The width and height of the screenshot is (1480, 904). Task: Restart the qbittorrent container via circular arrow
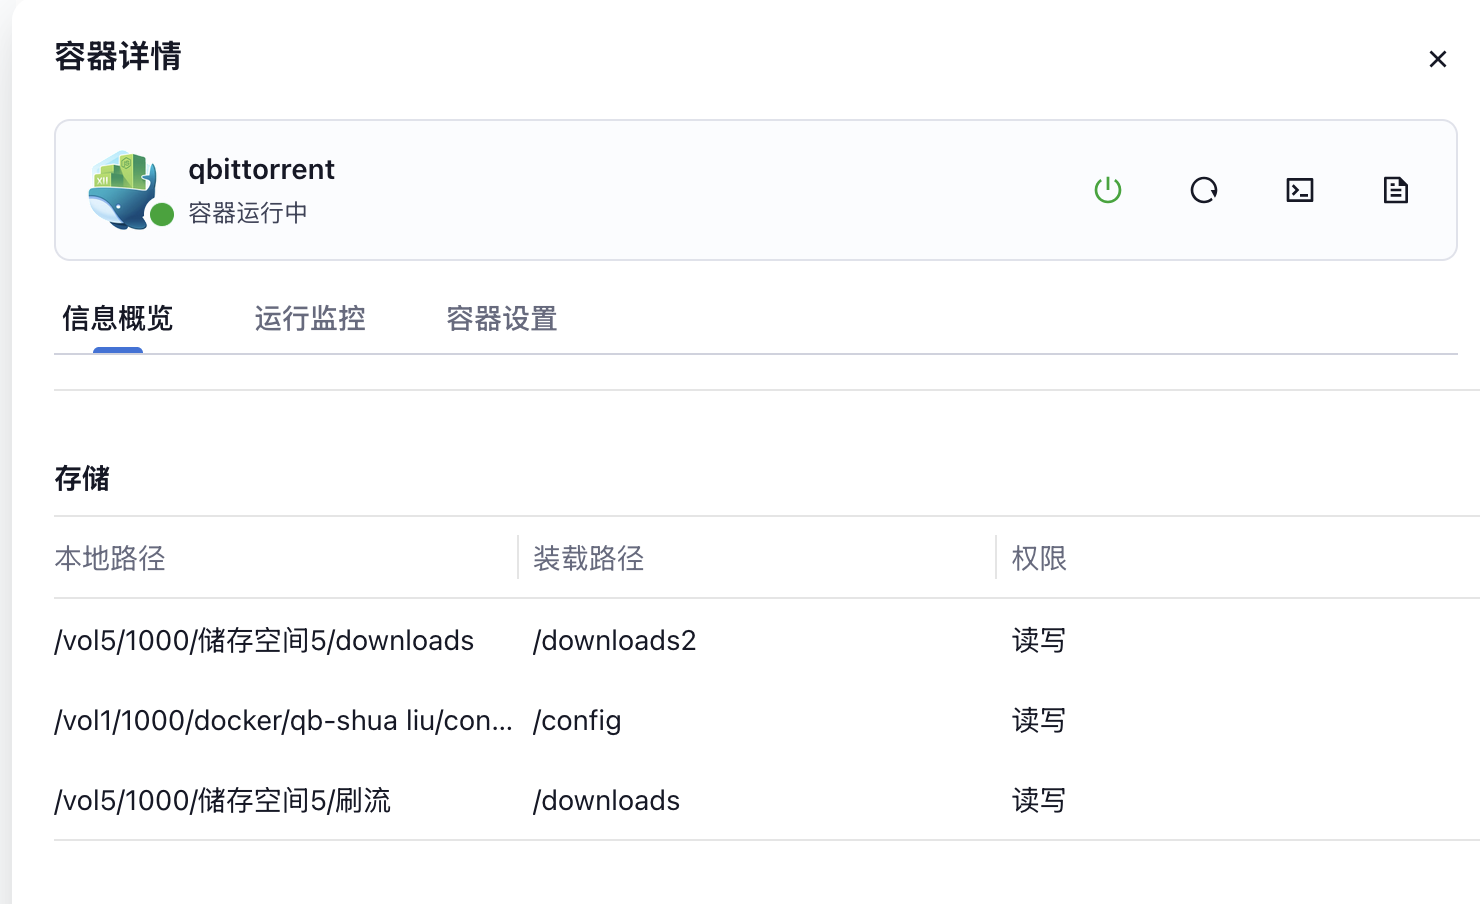tap(1204, 190)
